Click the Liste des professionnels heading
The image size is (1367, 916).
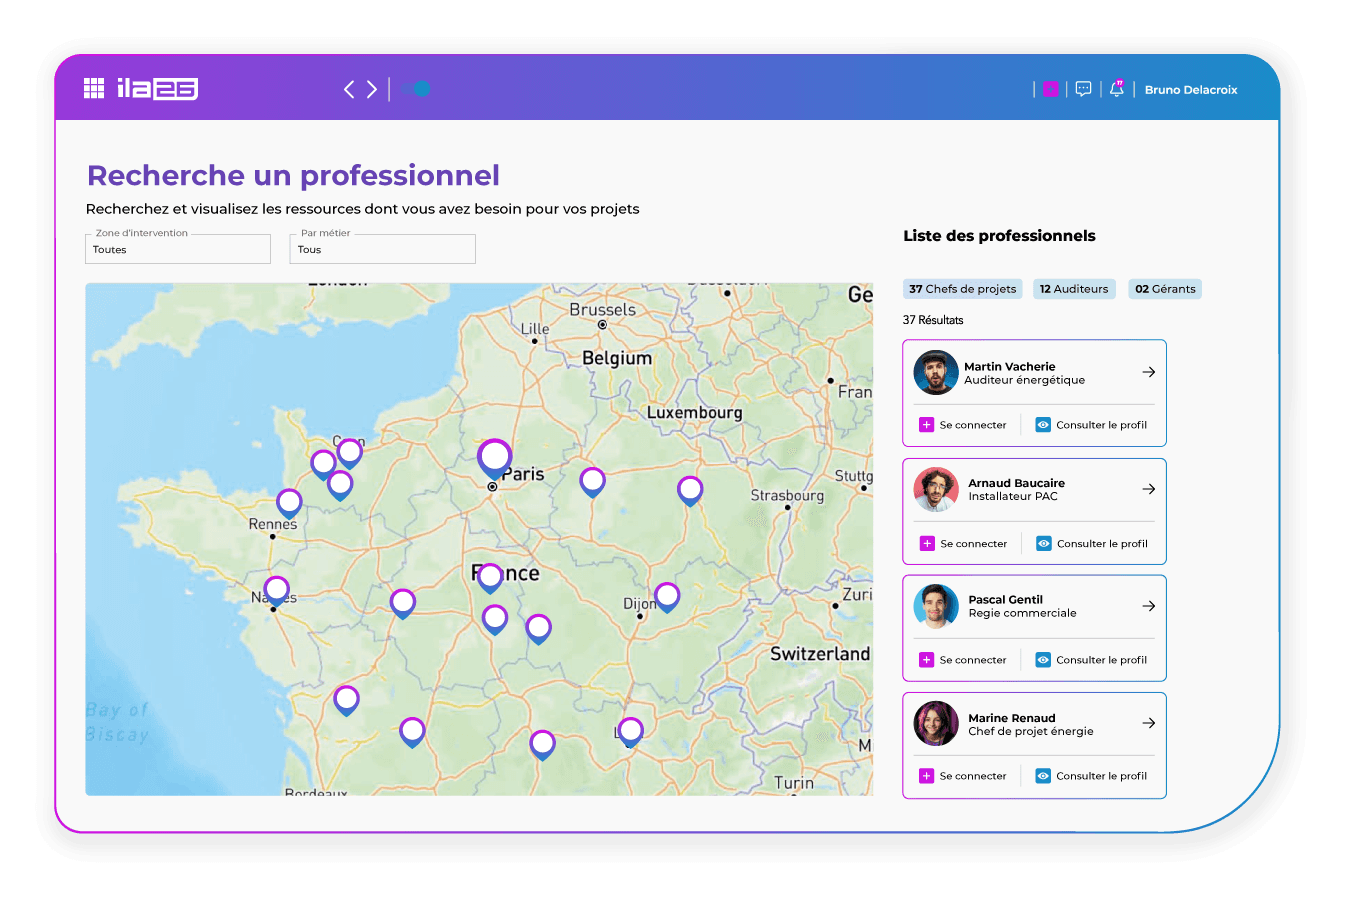coord(999,236)
